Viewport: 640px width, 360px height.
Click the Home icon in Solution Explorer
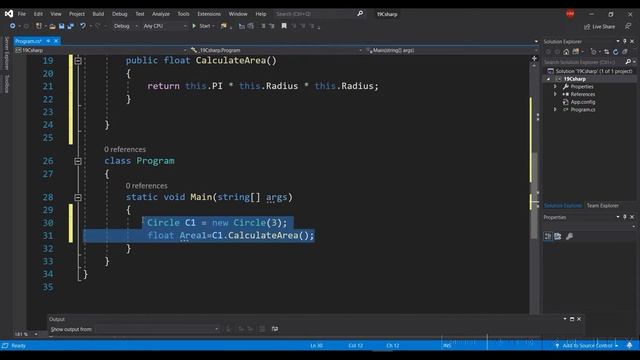tap(566, 52)
